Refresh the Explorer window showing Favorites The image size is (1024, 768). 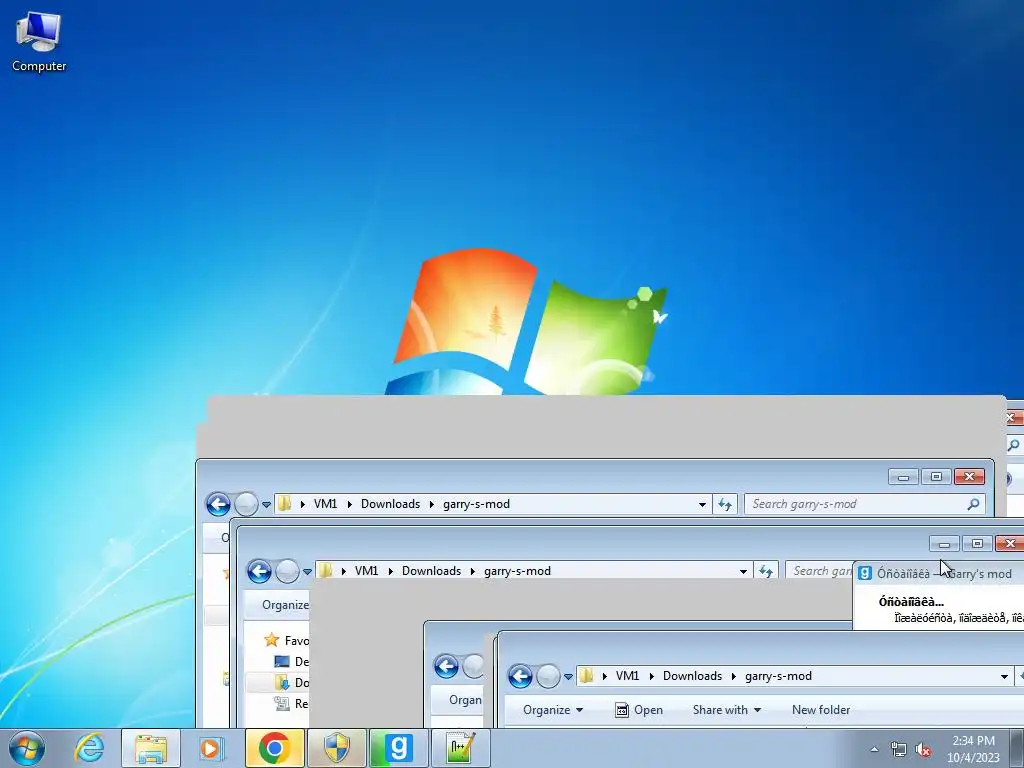coord(765,571)
